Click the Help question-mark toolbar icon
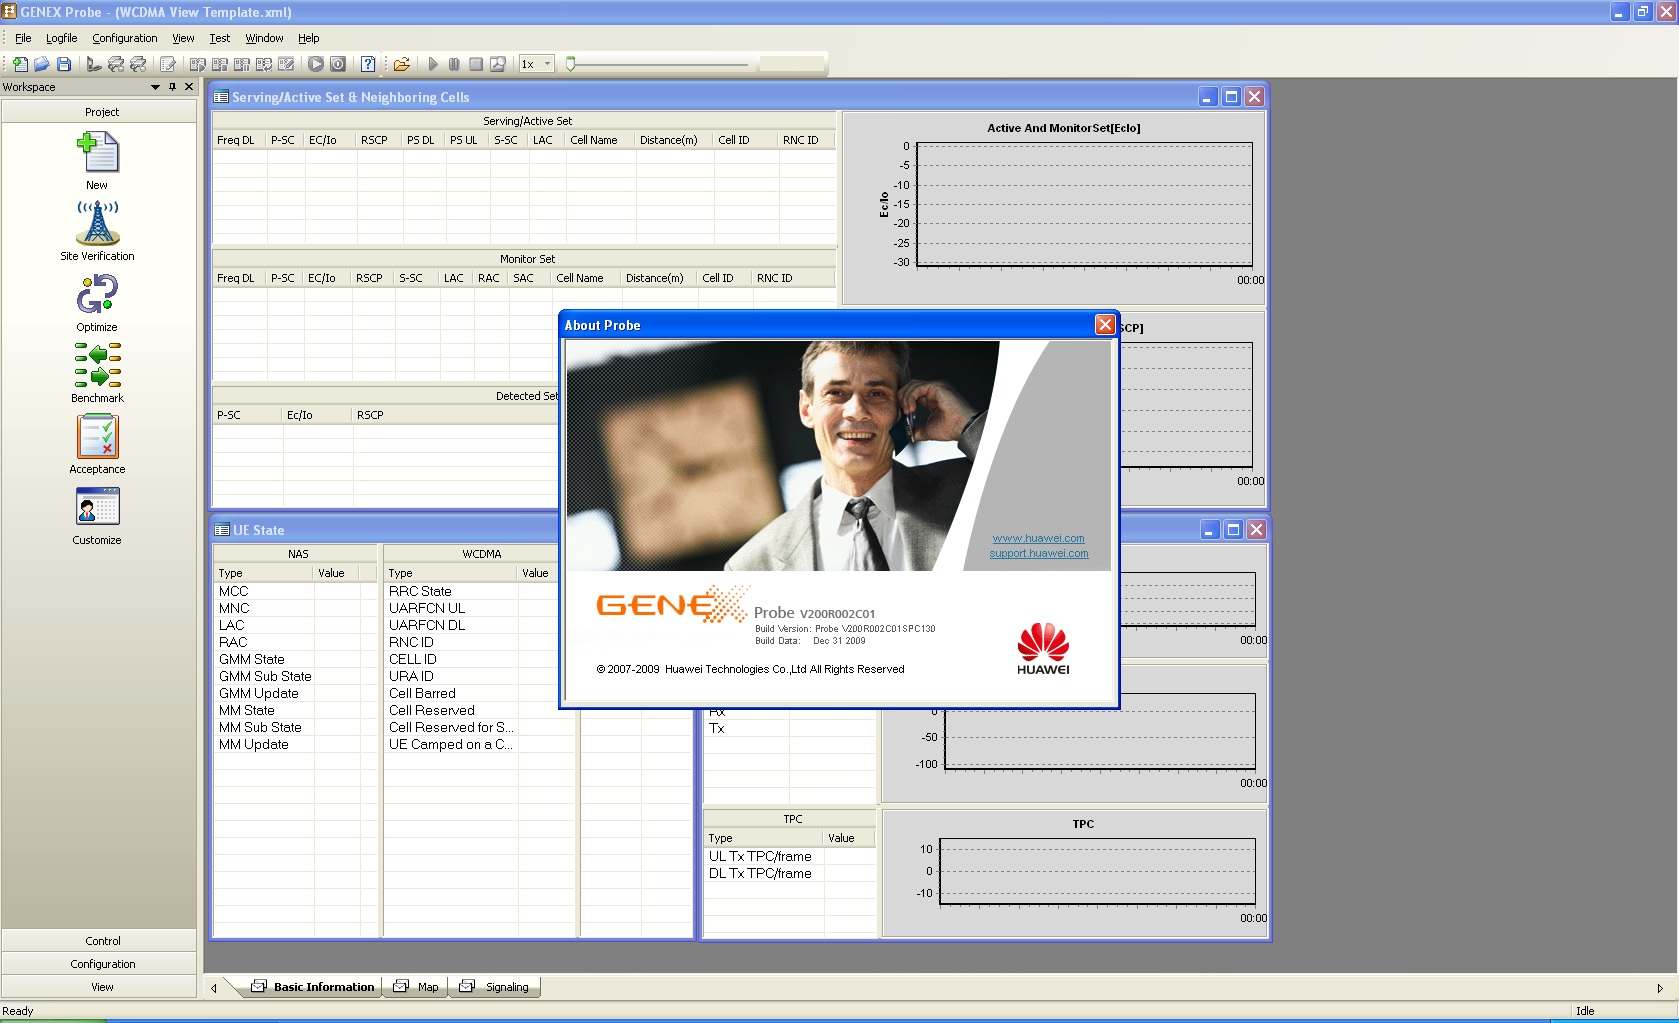 pos(368,64)
